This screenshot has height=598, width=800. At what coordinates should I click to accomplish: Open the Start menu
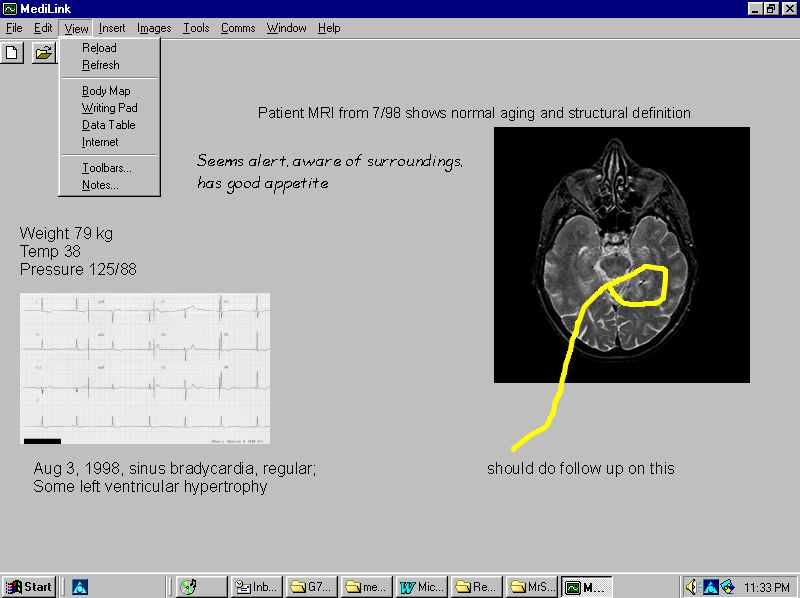[x=29, y=587]
